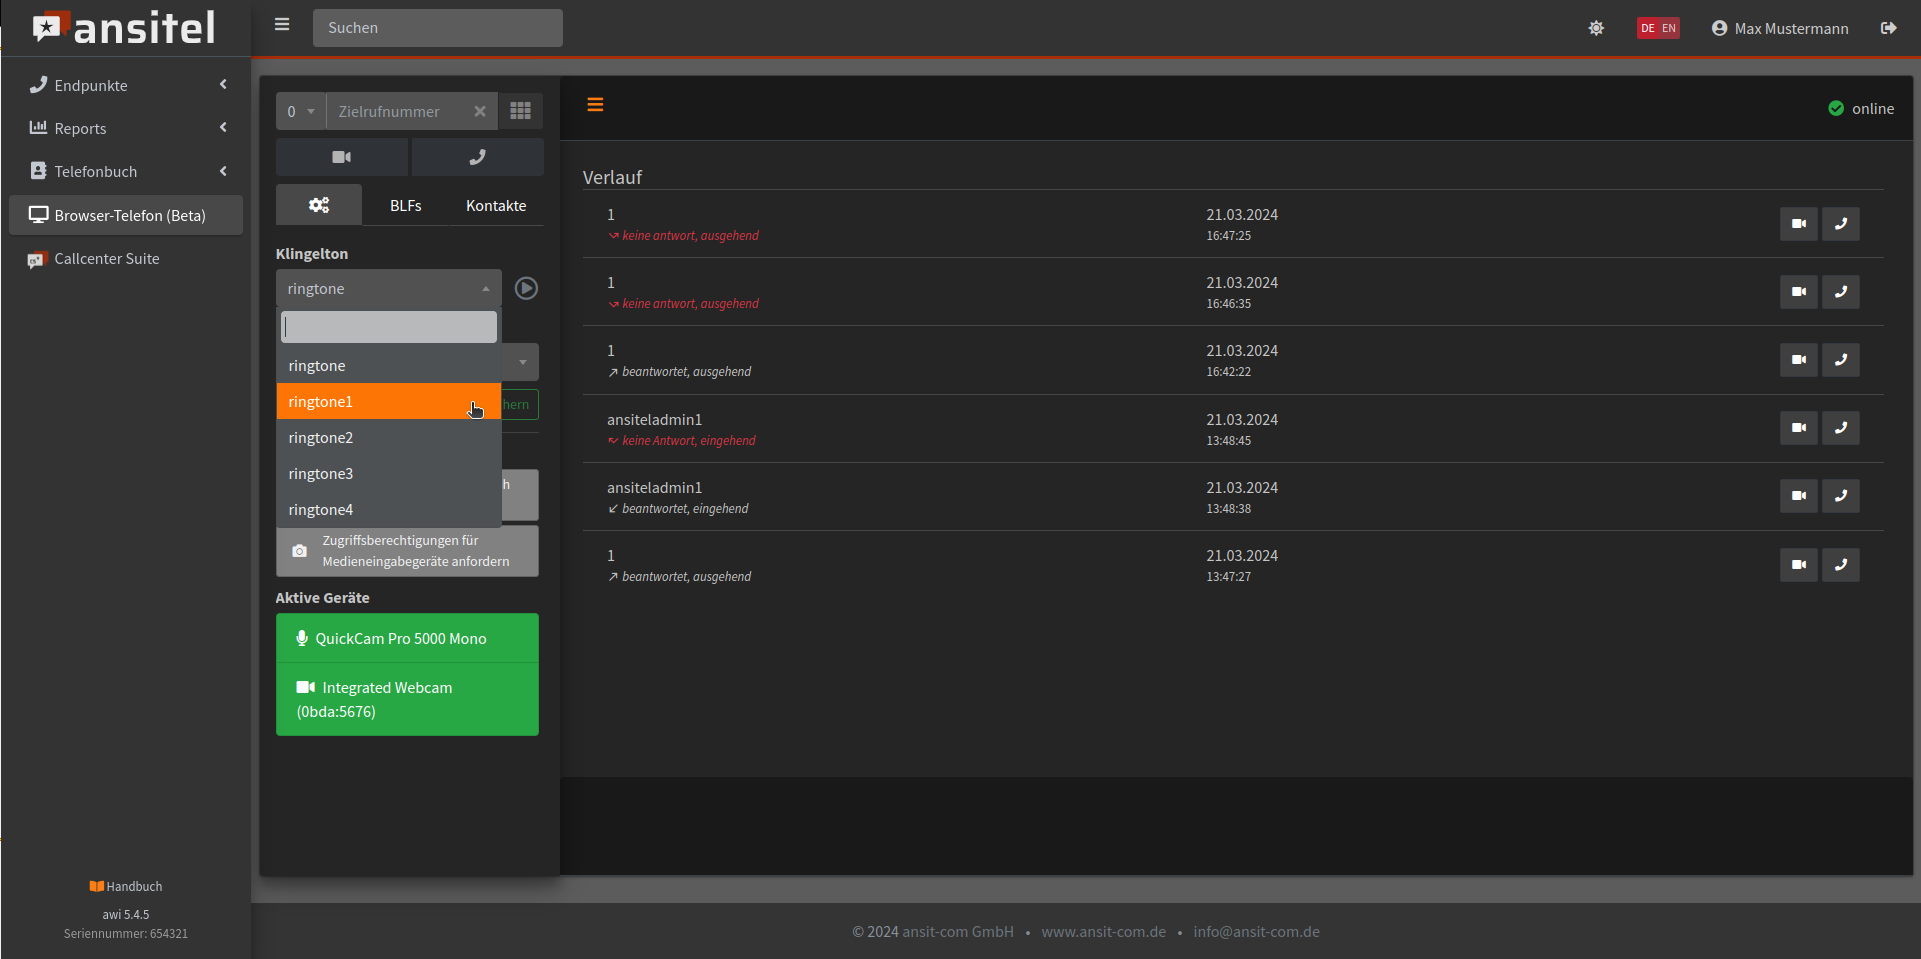Toggle the sidebar with top hamburger icon
The width and height of the screenshot is (1921, 959).
282,25
